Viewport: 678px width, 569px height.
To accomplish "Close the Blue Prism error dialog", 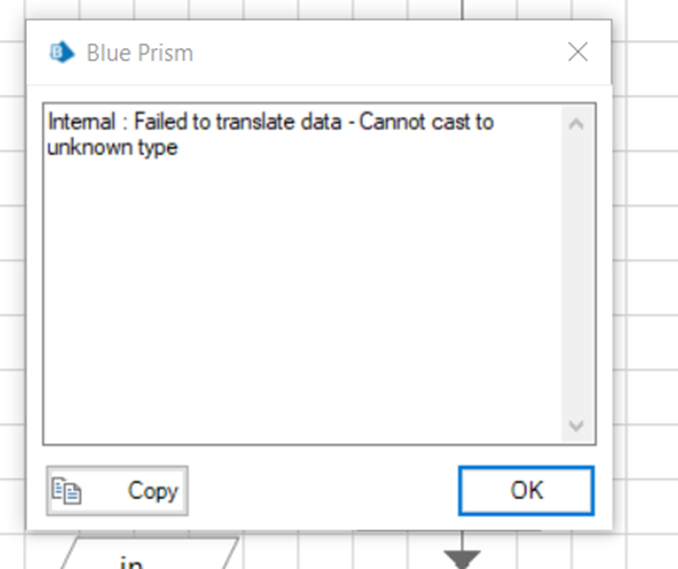I will pyautogui.click(x=577, y=52).
